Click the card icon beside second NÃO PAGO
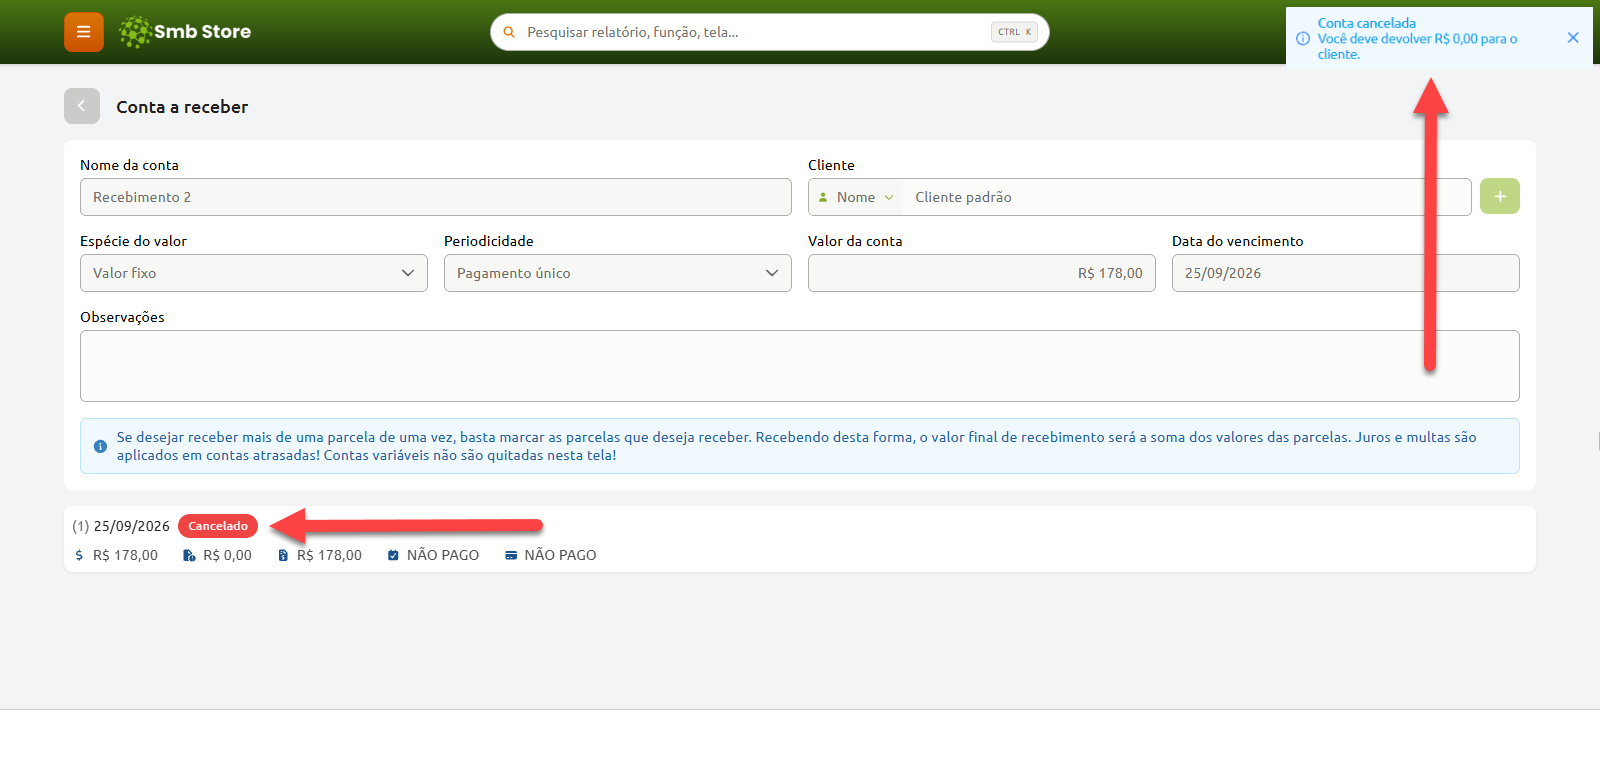The height and width of the screenshot is (765, 1600). pyautogui.click(x=511, y=555)
